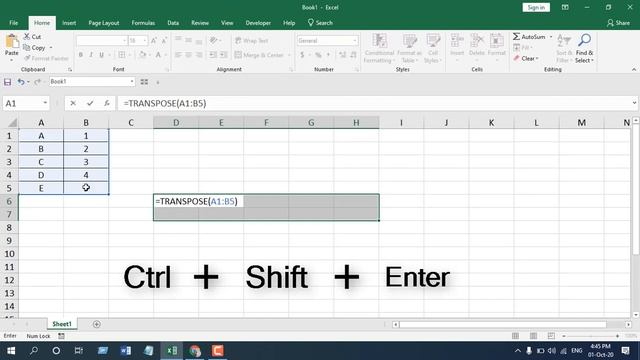Open the General number format dropdown

355,40
